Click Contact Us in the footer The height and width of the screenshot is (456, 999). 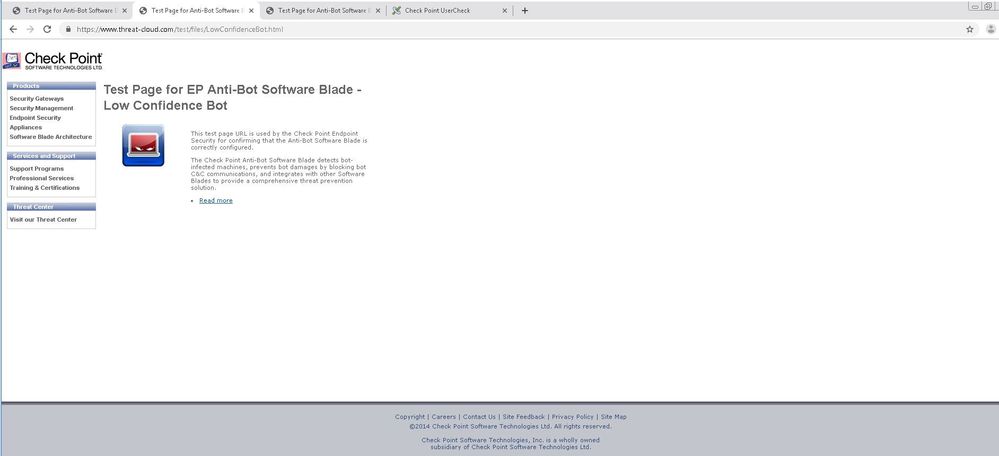[479, 417]
